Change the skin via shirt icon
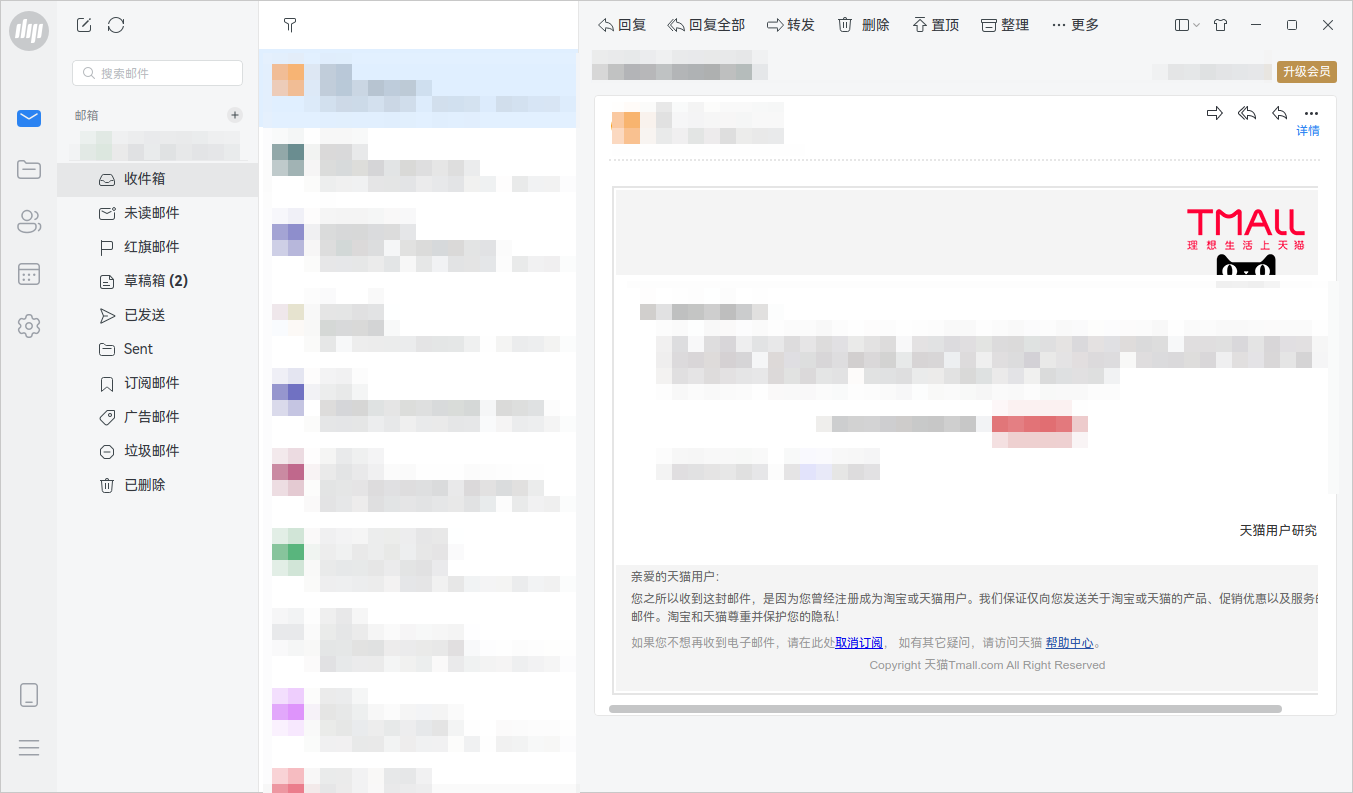This screenshot has width=1353, height=793. pos(1220,25)
